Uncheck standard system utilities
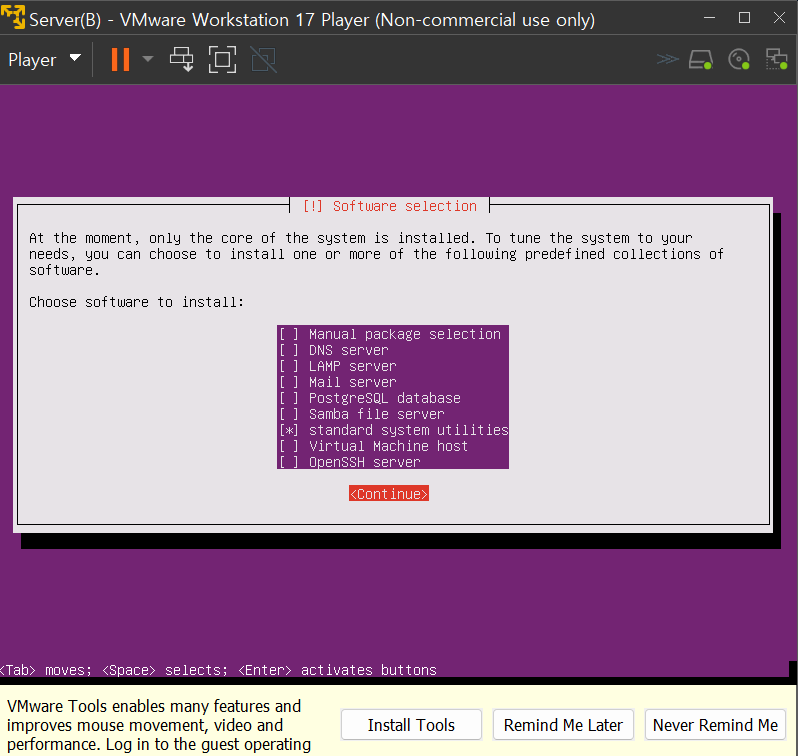Viewport: 798px width, 756px height. [x=289, y=430]
